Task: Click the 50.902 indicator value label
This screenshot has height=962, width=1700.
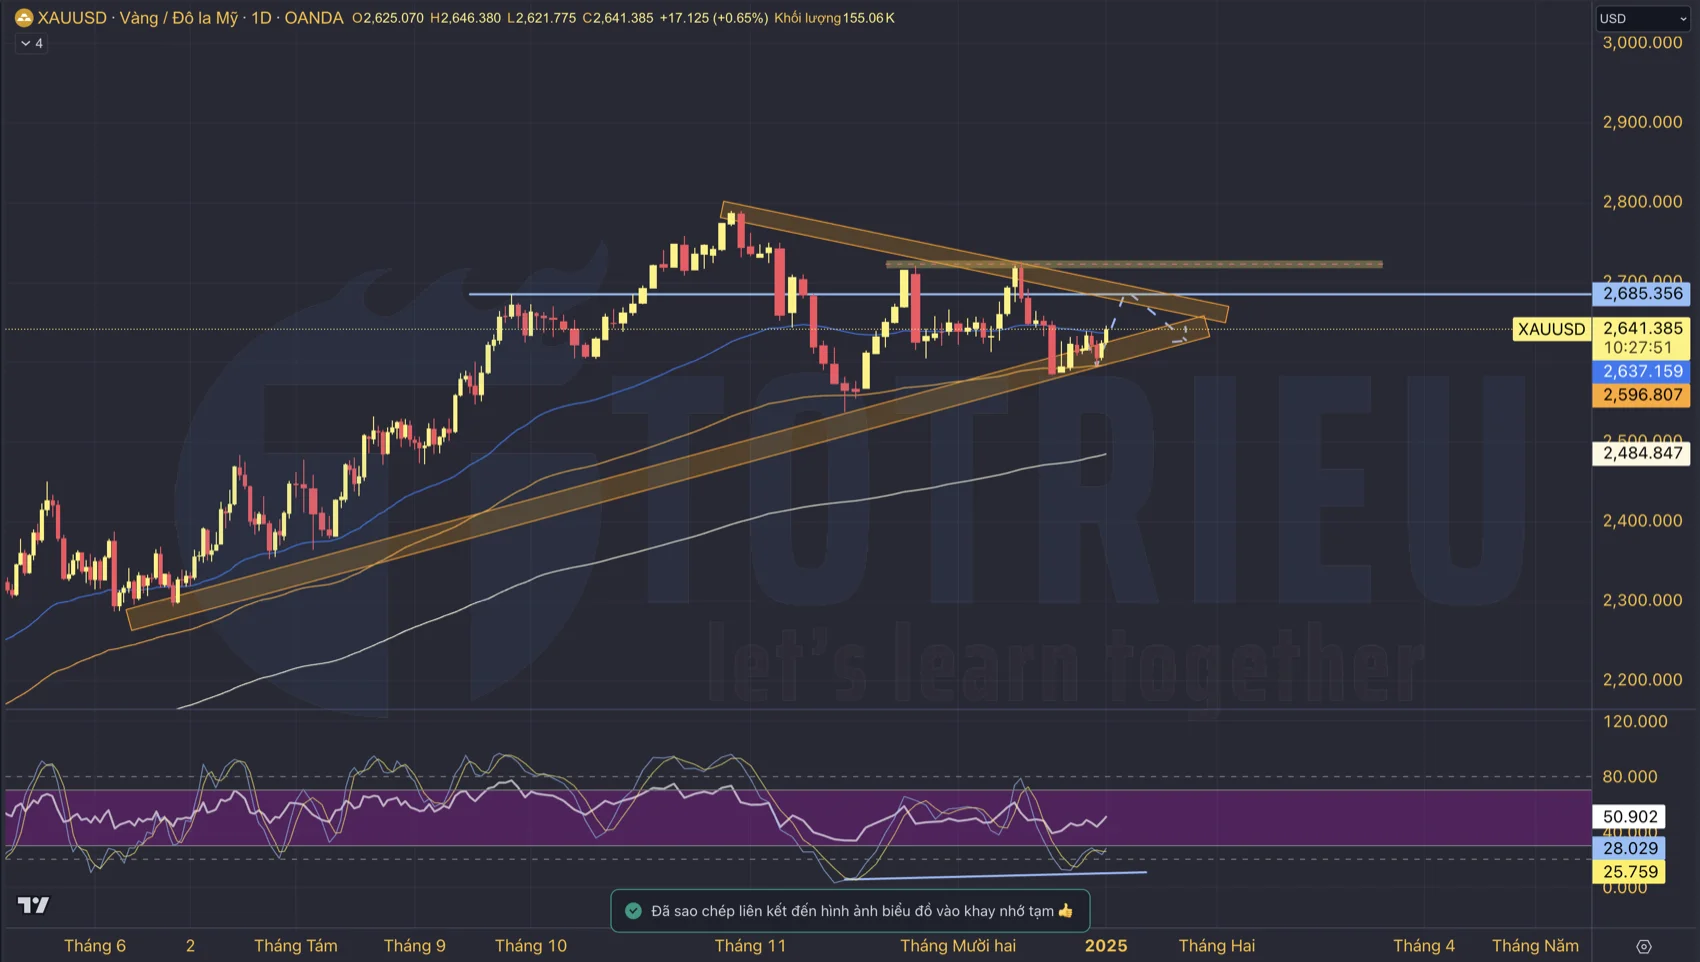Action: 1629,817
